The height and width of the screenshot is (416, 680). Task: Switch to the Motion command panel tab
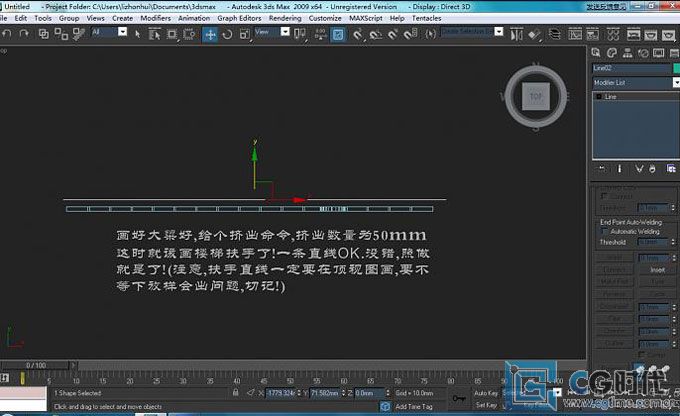point(643,53)
